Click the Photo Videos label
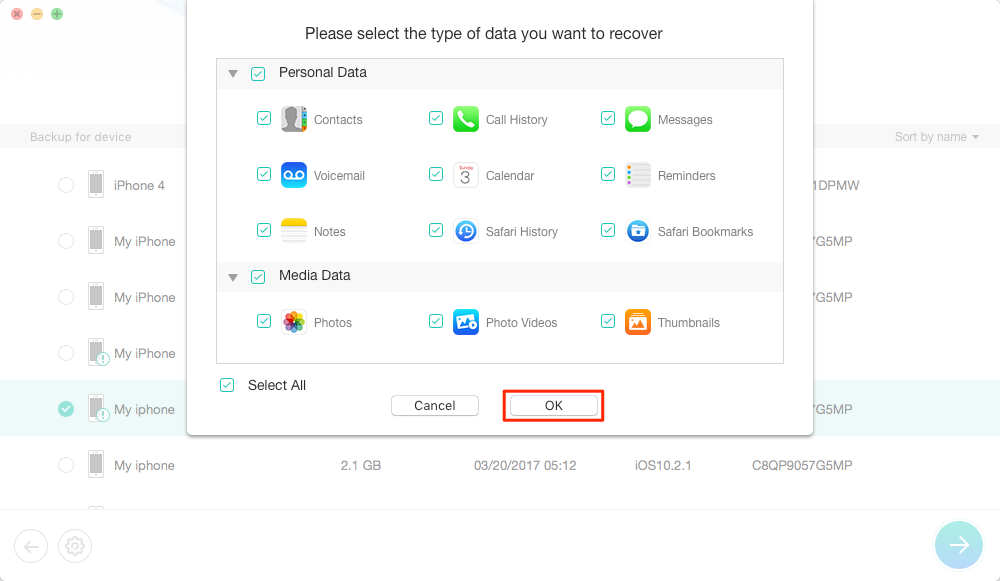The height and width of the screenshot is (581, 1000). [522, 323]
